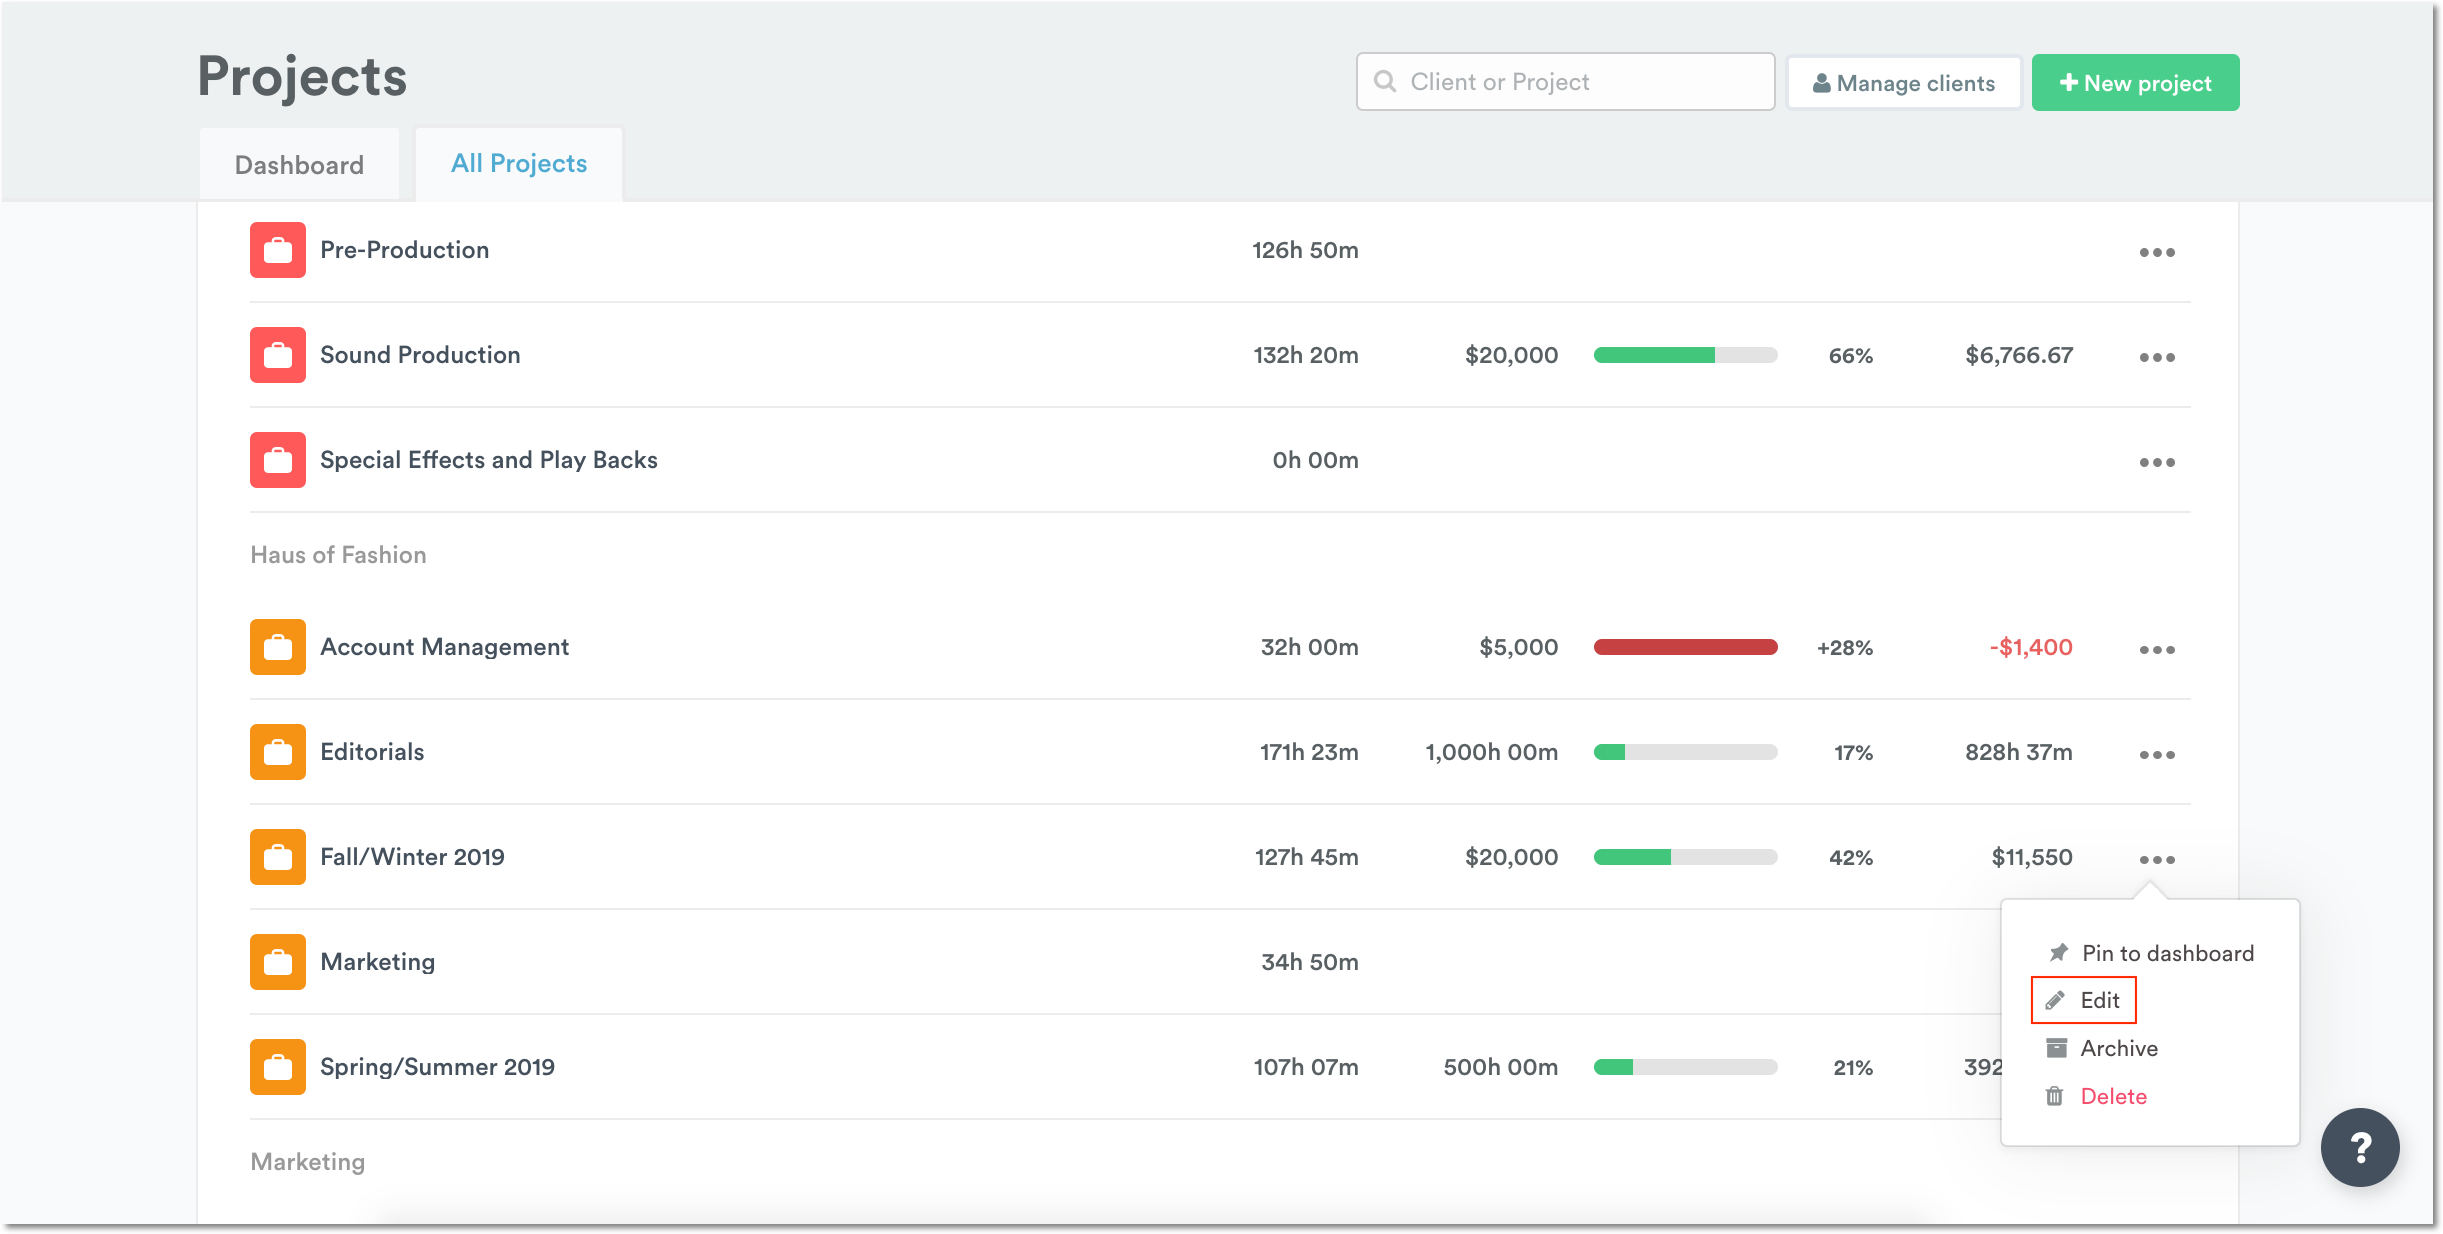Choose Archive in the dropdown menu
This screenshot has height=1234, width=2443.
coord(2118,1049)
